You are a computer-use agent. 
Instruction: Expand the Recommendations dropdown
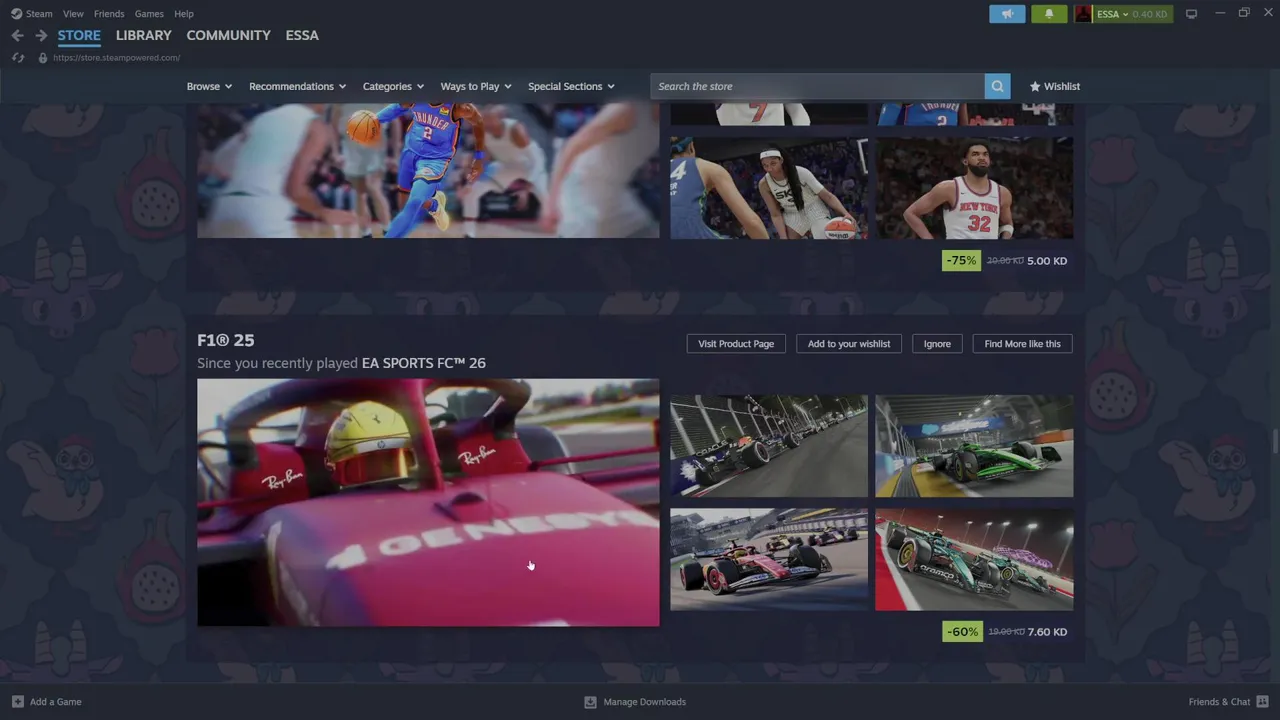pos(297,86)
